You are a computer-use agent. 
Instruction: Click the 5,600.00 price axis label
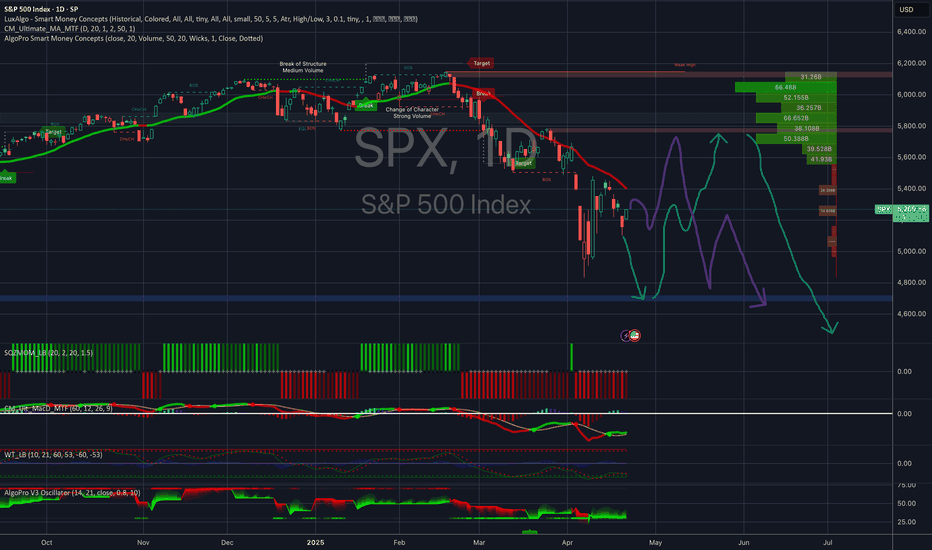coord(911,158)
